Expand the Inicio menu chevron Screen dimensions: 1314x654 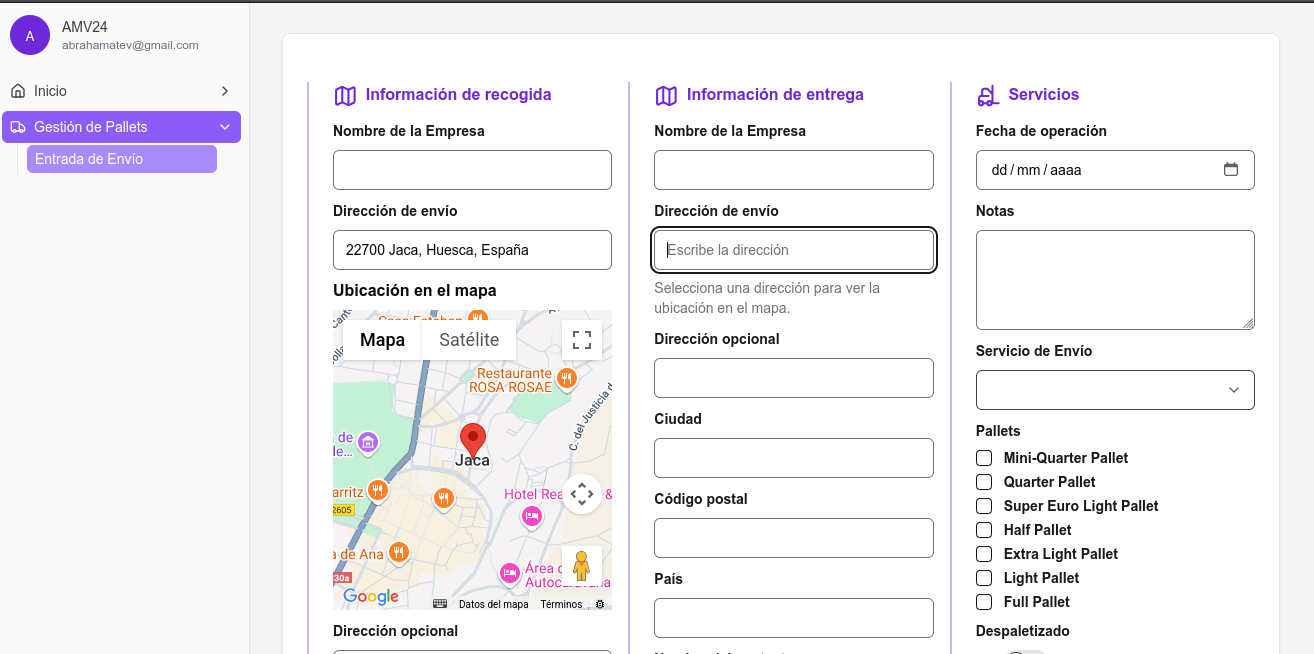pos(225,91)
